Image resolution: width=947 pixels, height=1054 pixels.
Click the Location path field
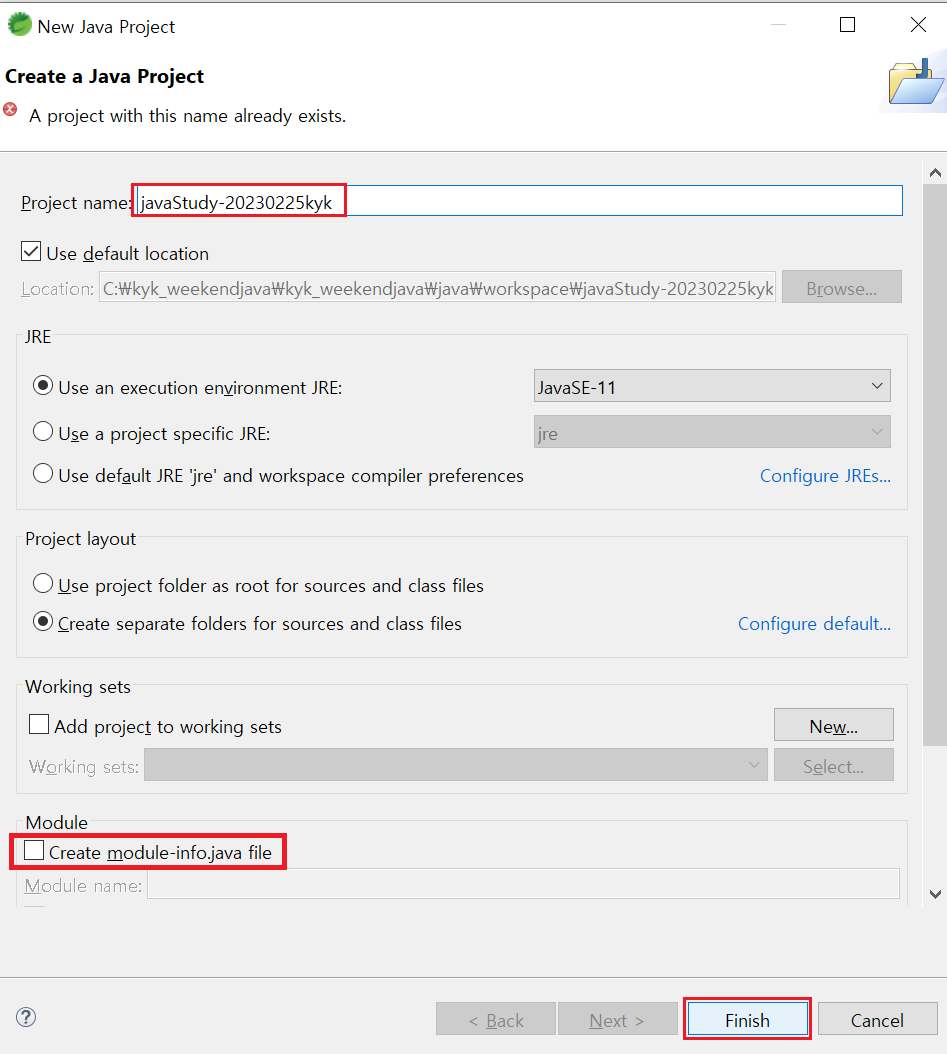point(438,288)
